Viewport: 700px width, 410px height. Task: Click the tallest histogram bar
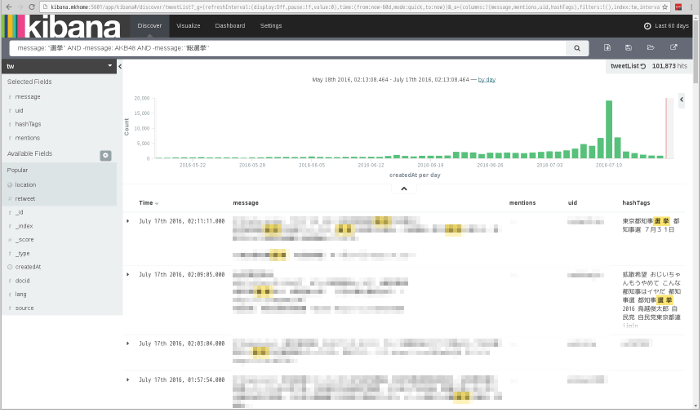(609, 130)
